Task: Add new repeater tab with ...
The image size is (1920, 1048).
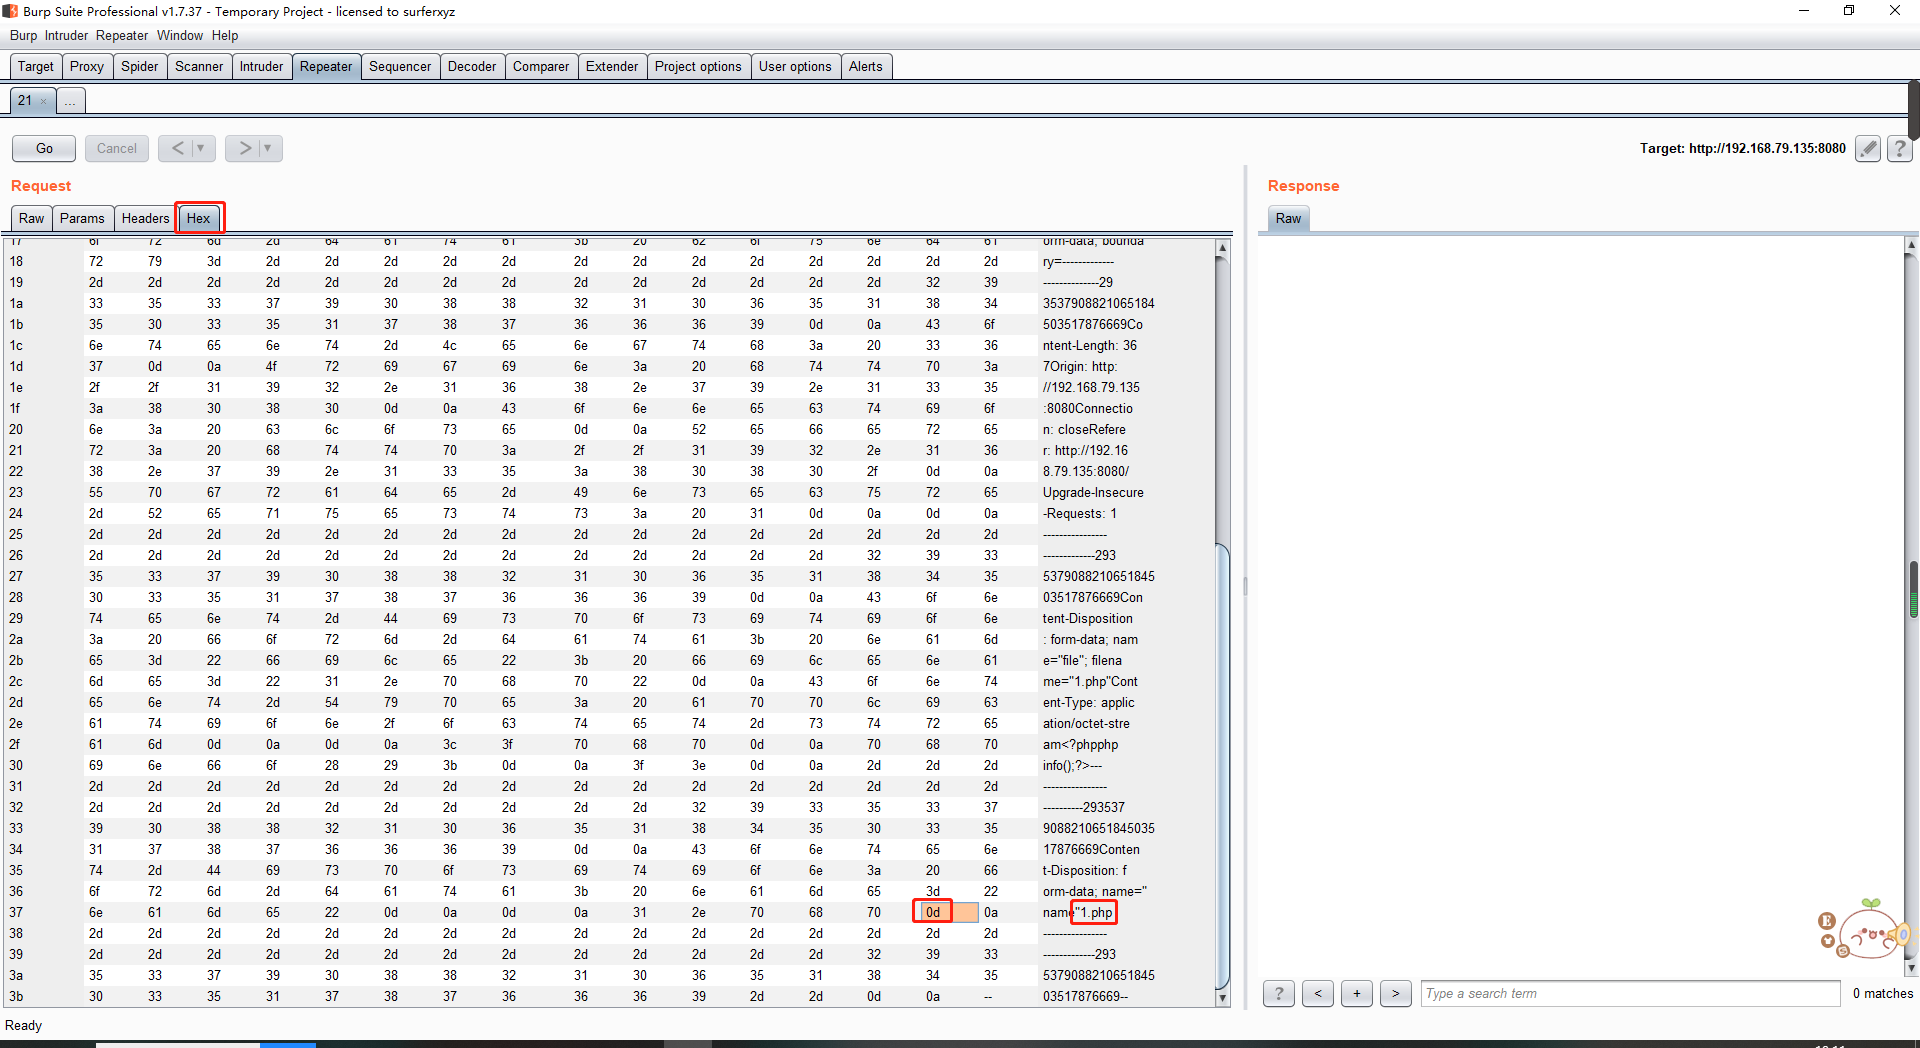Action: (x=70, y=100)
